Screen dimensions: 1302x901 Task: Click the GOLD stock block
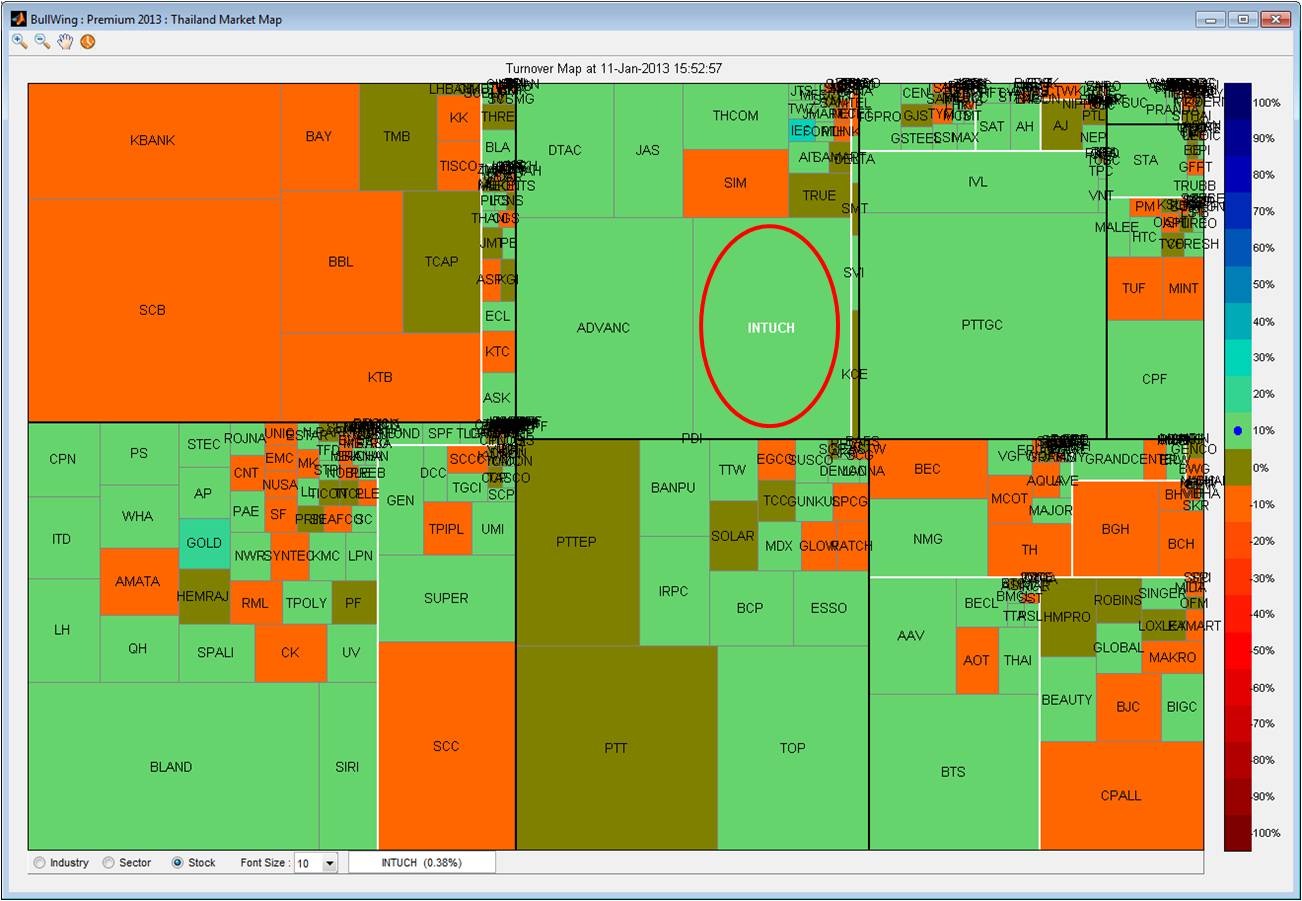click(x=204, y=543)
